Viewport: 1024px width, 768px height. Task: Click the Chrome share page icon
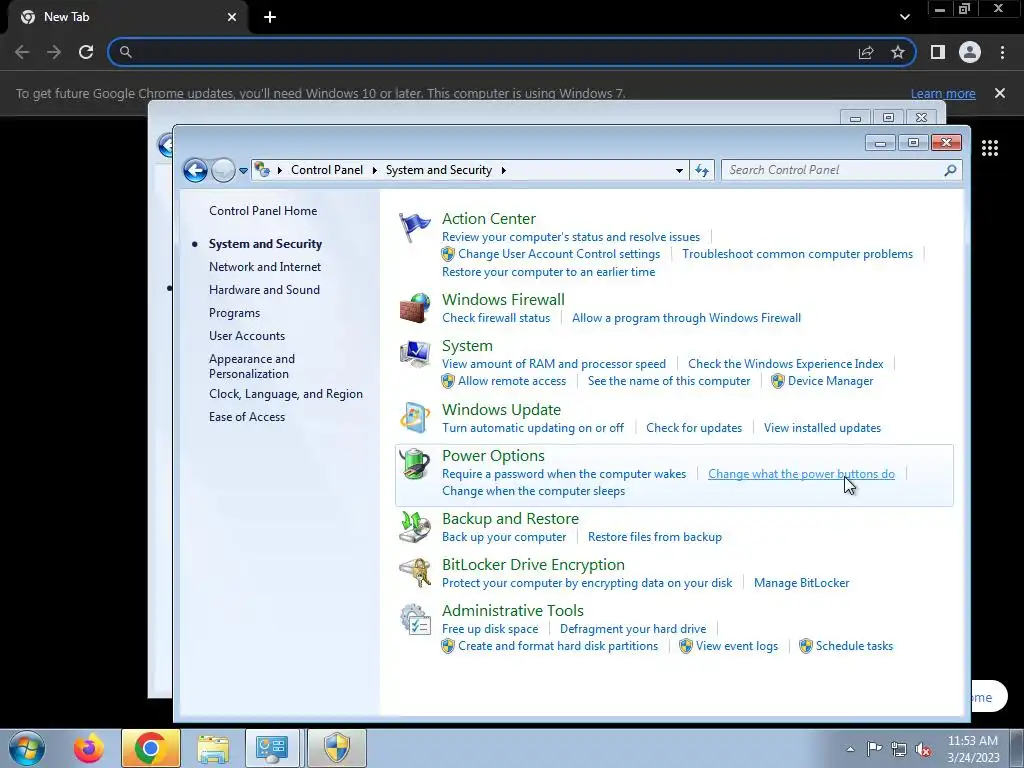pyautogui.click(x=866, y=52)
